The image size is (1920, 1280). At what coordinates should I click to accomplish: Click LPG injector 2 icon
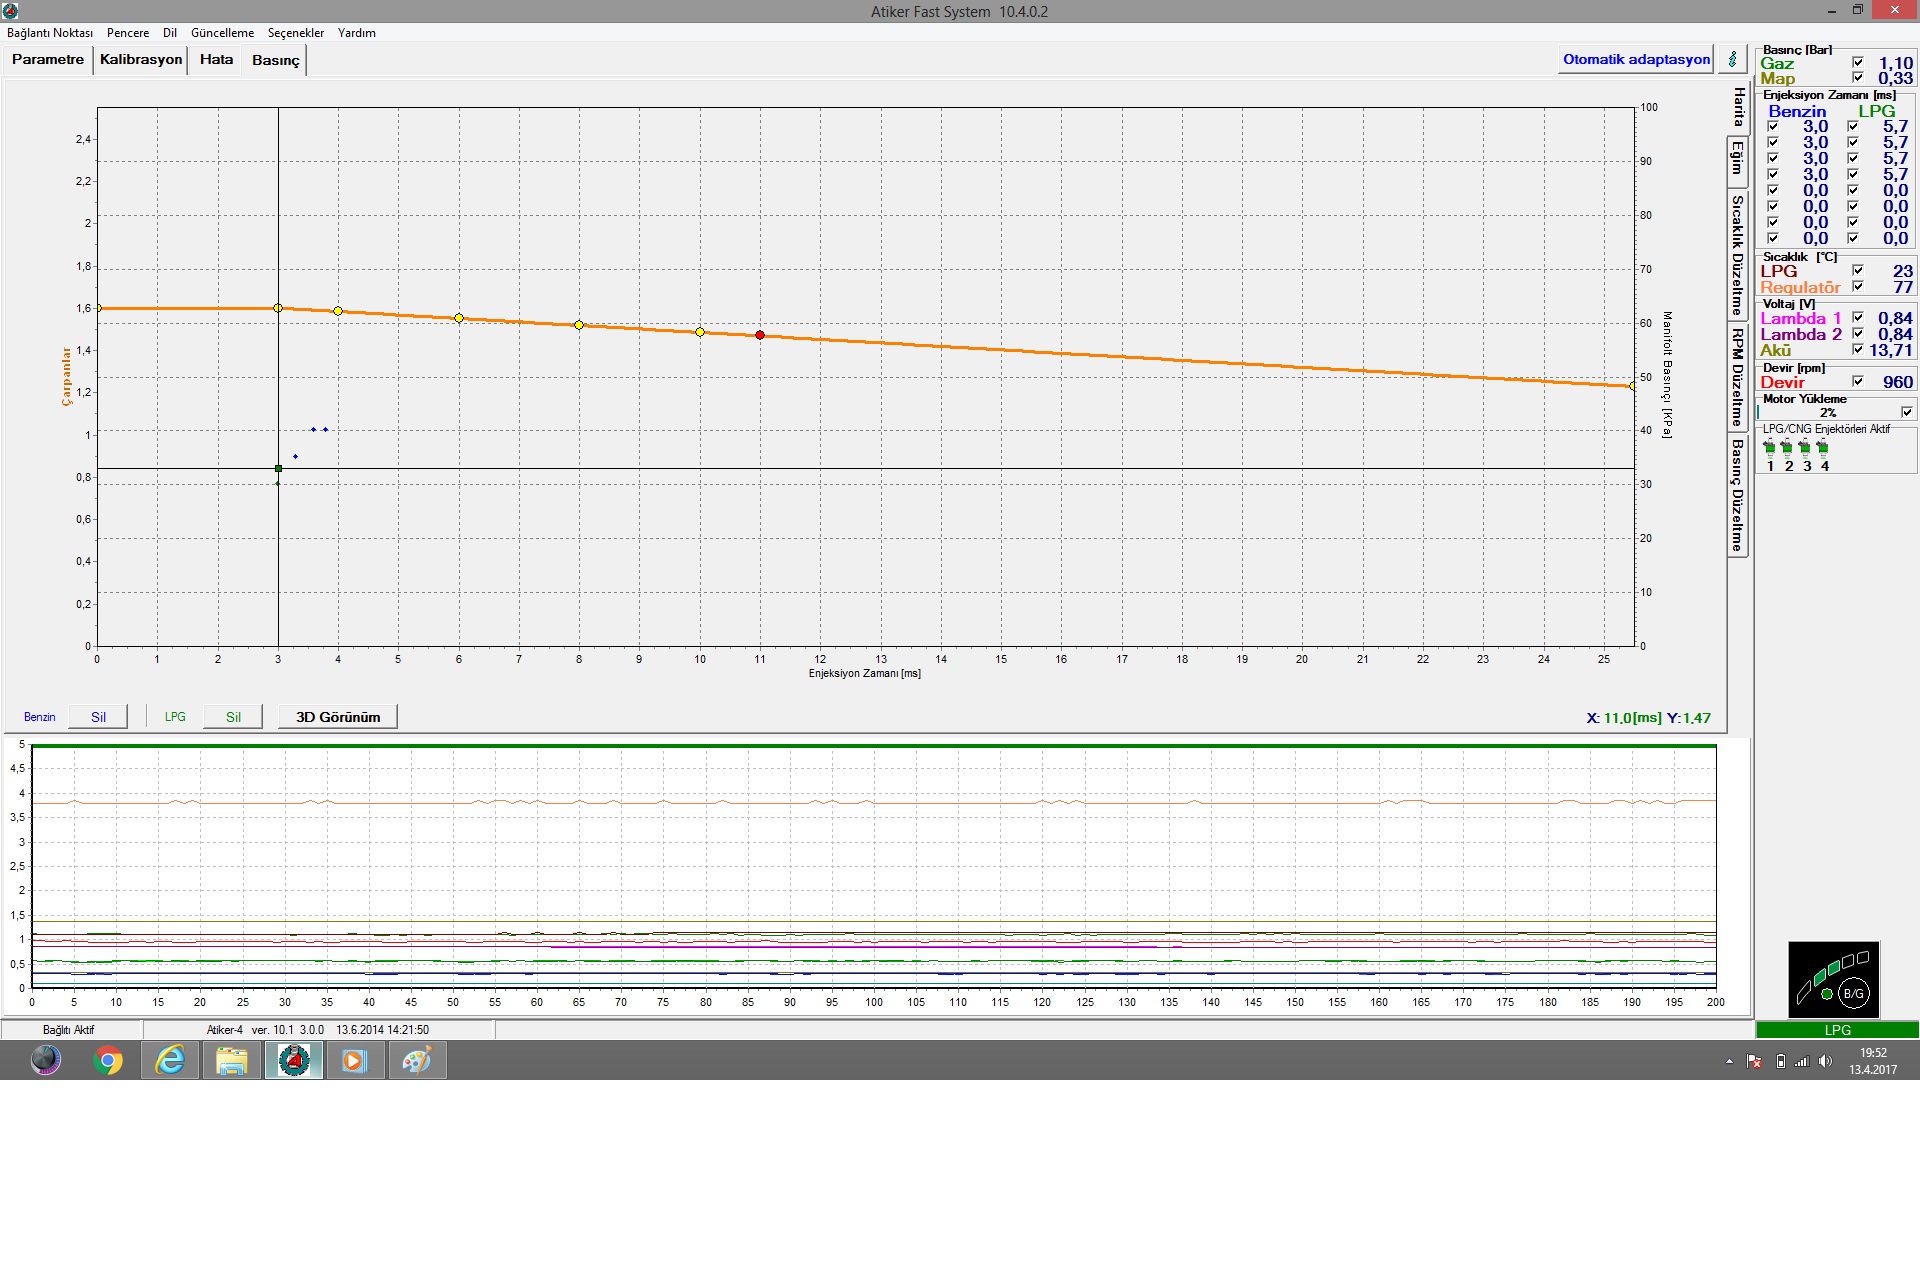point(1787,448)
